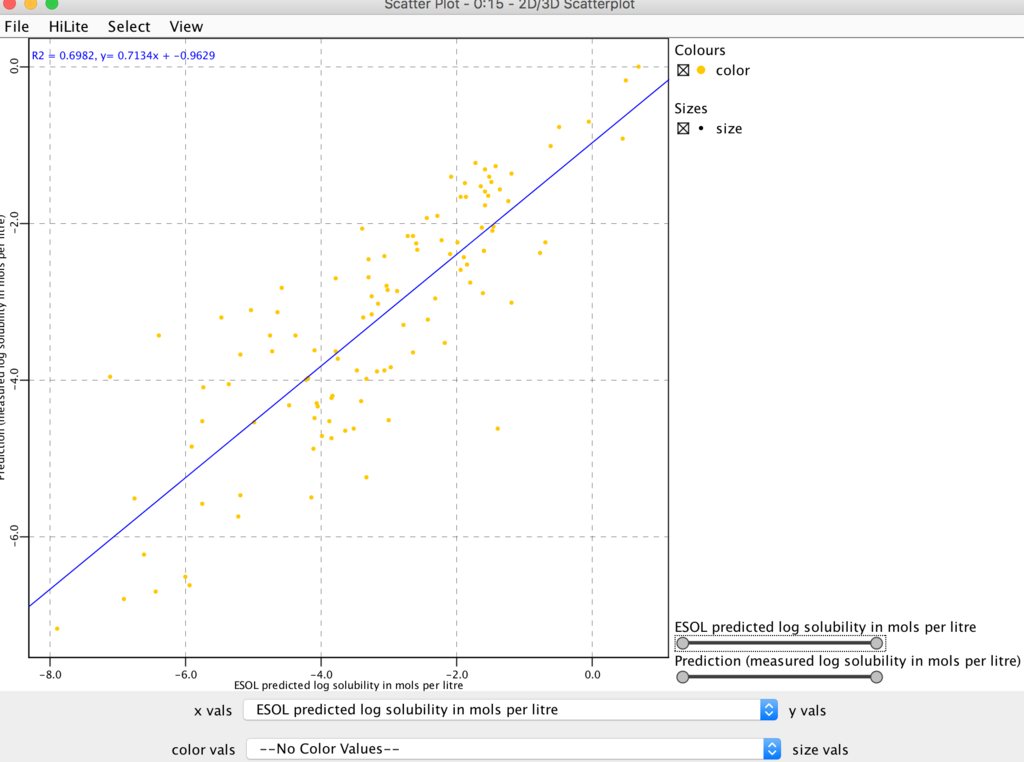
Task: Click the color vals dropdown stepper arrows
Action: point(771,749)
